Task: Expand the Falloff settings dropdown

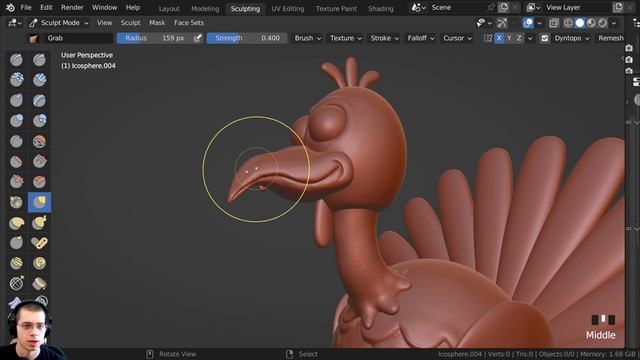Action: point(420,38)
